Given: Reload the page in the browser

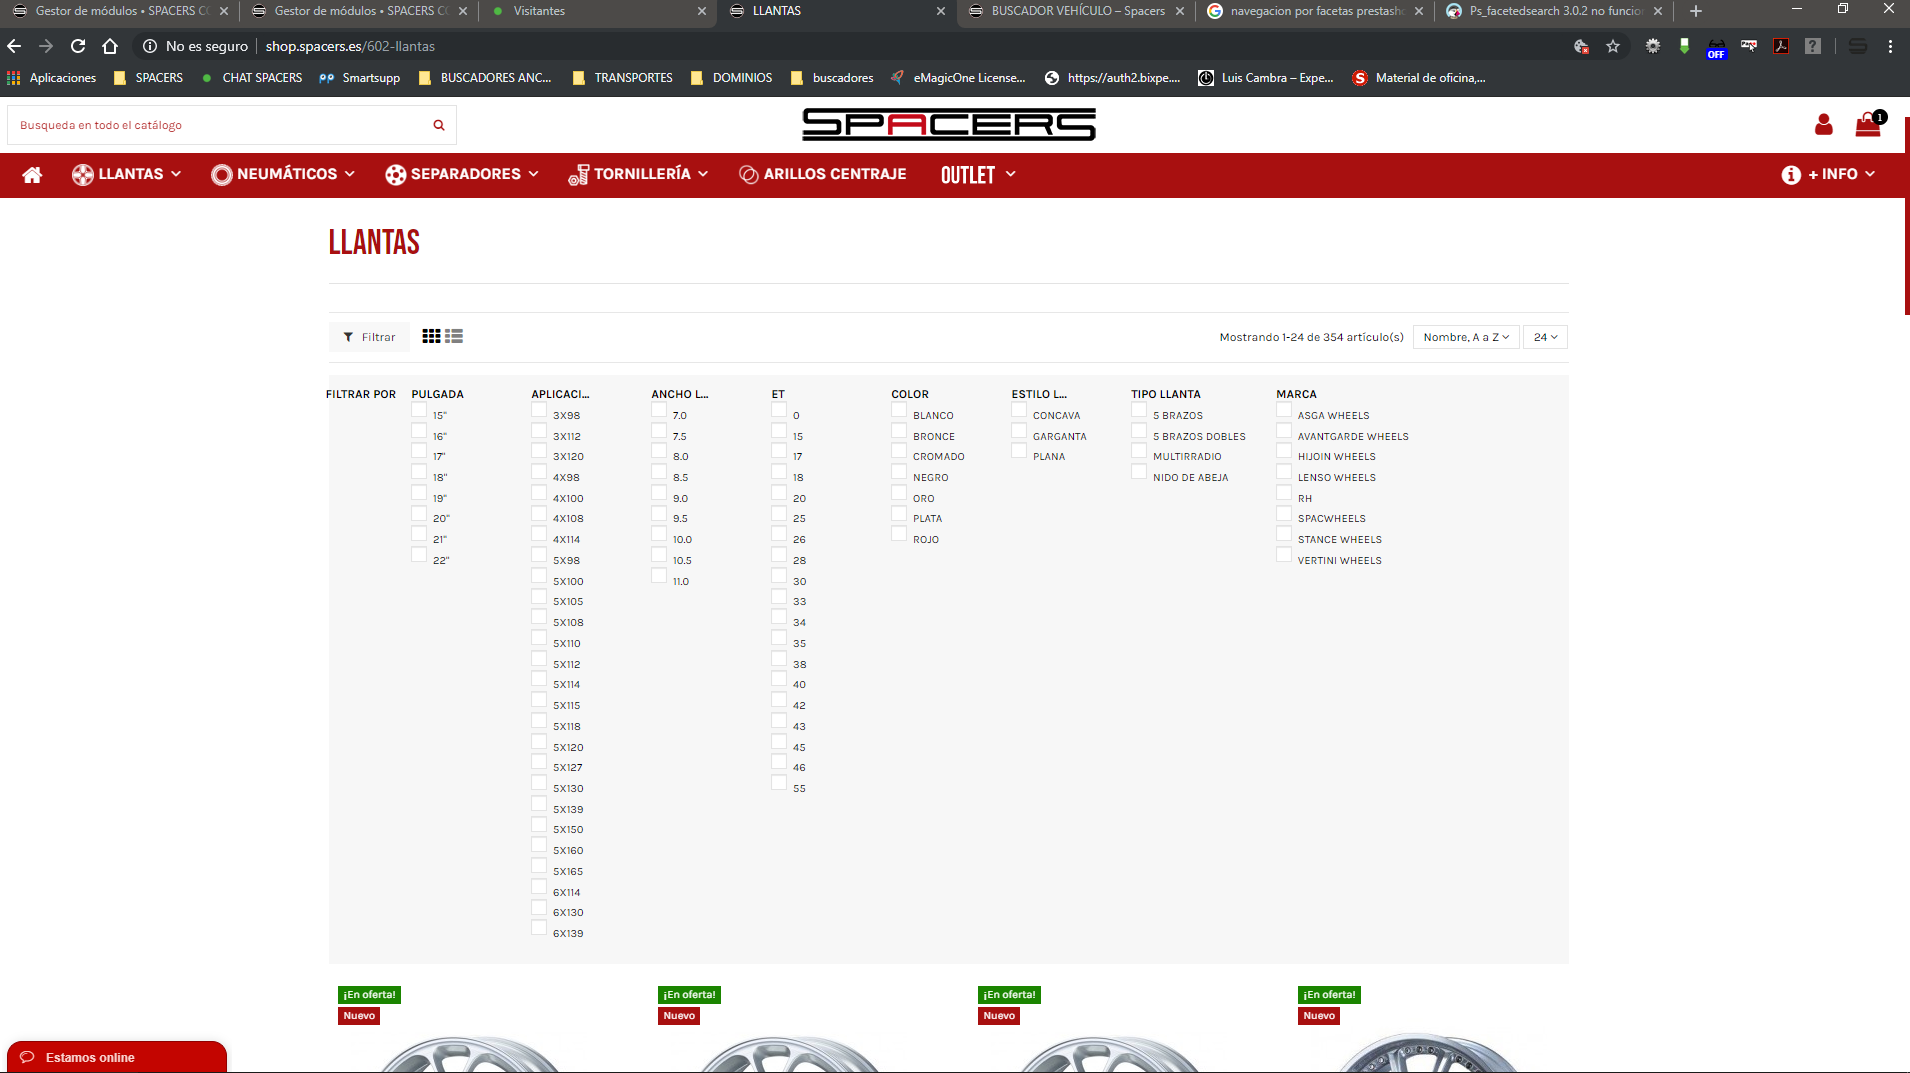Looking at the screenshot, I should click(78, 46).
